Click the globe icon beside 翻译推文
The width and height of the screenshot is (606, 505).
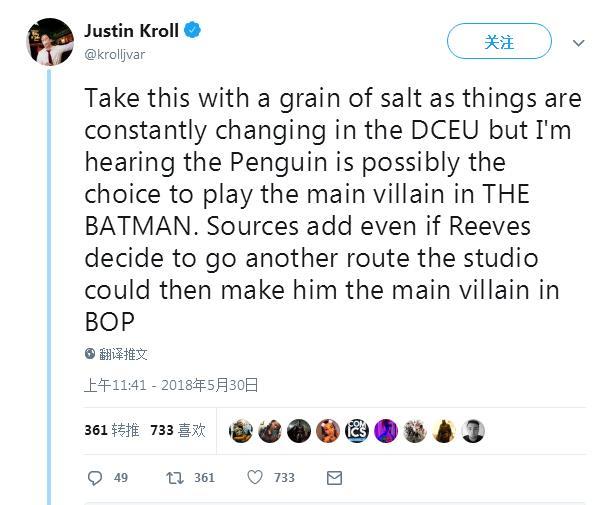point(90,354)
